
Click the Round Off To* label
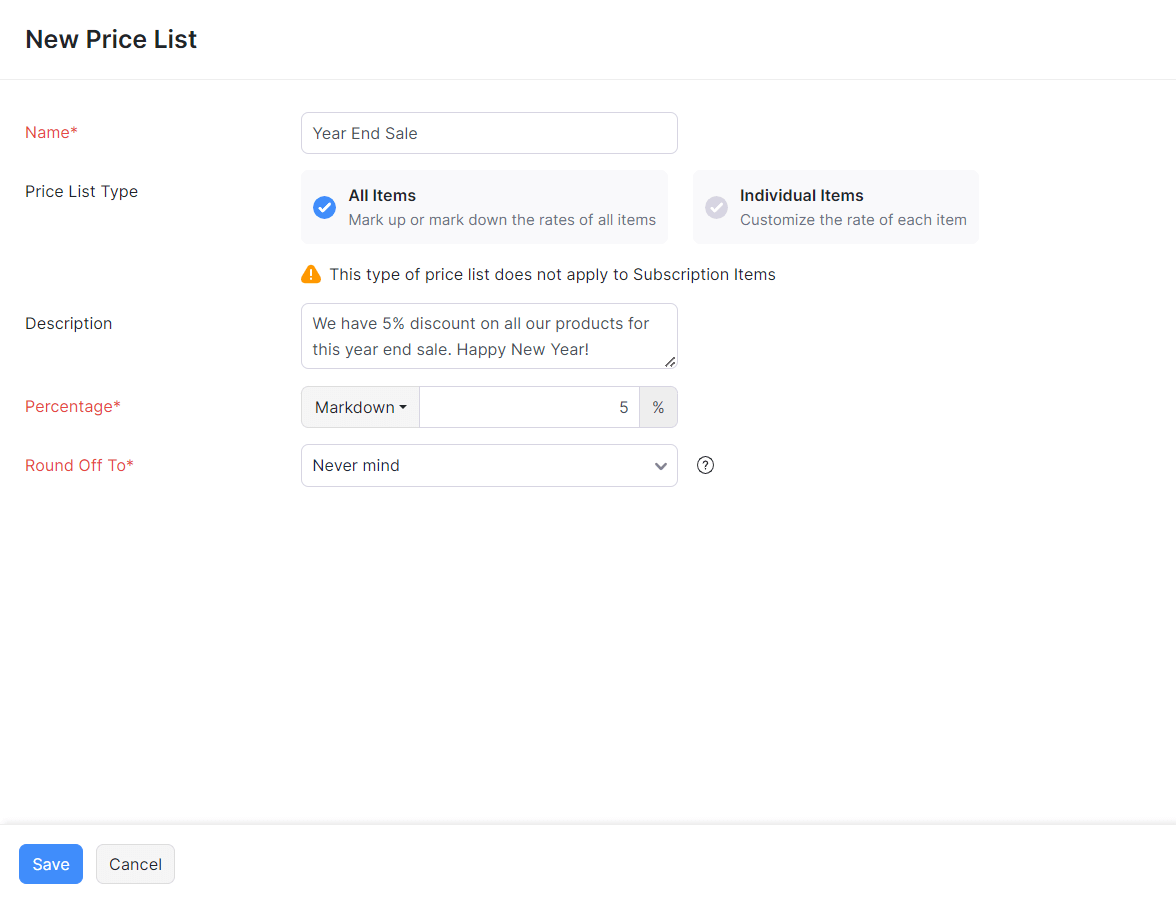click(x=79, y=465)
